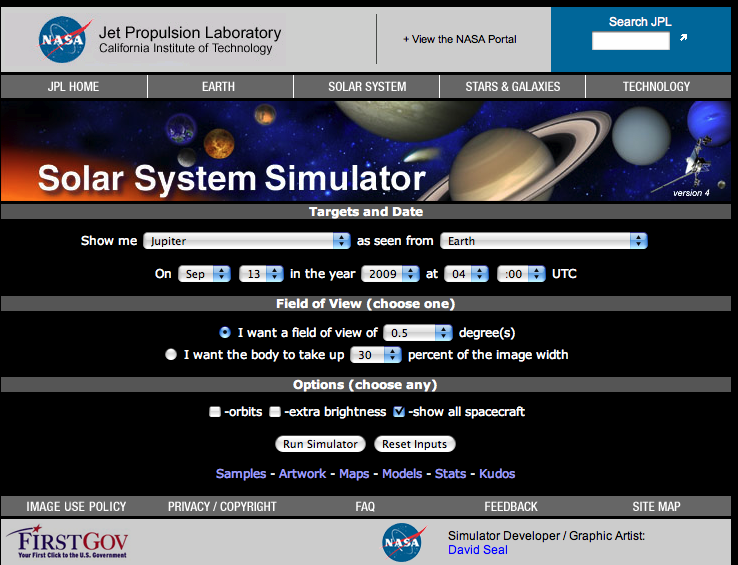Open the FAQ footer link

point(365,507)
